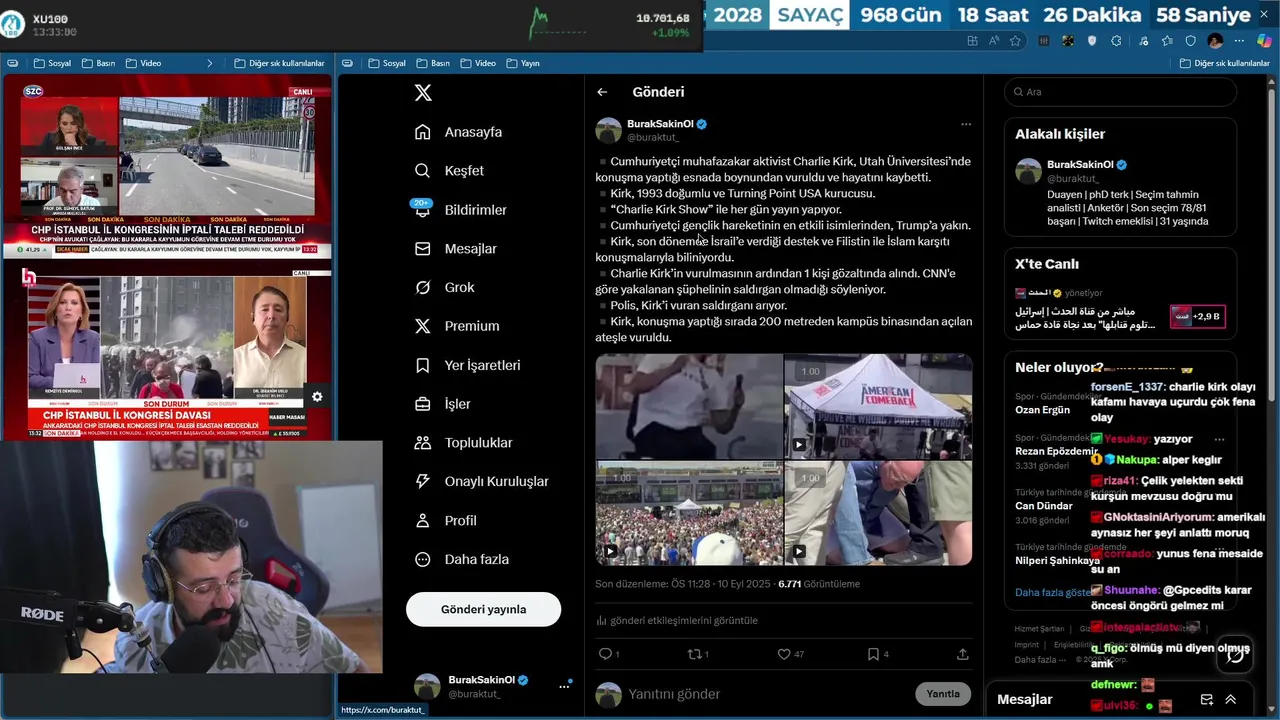The image size is (1280, 720).
Task: Open Basın bookmarks folder in left window
Action: 98,63
